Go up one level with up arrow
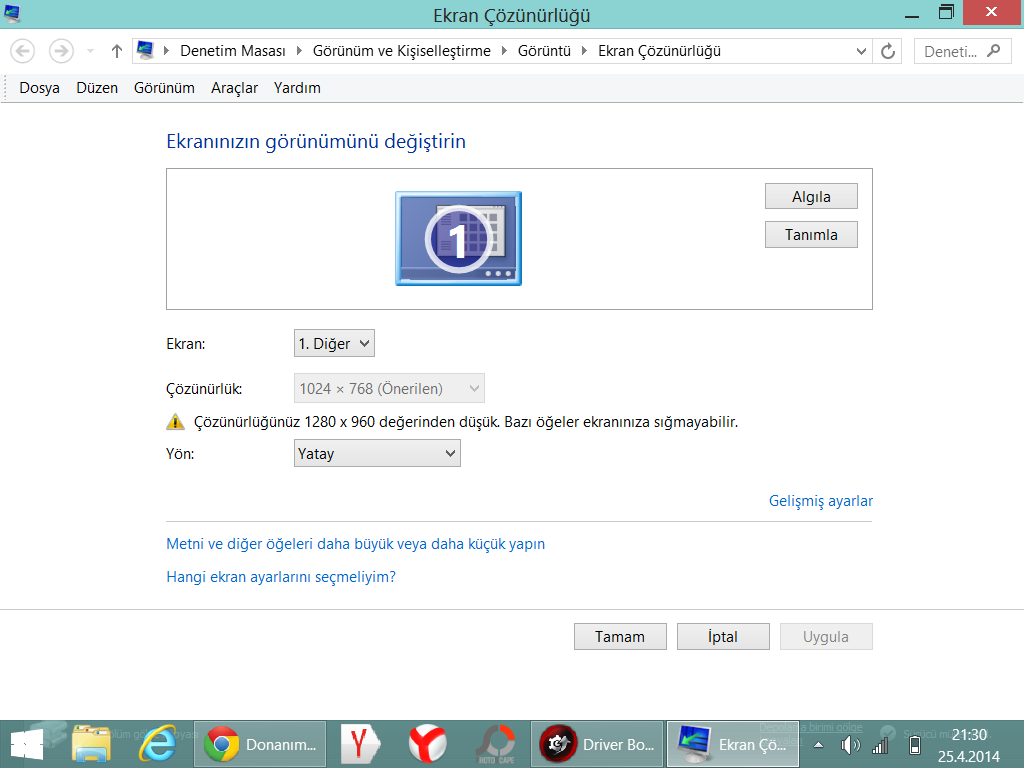 coord(117,51)
